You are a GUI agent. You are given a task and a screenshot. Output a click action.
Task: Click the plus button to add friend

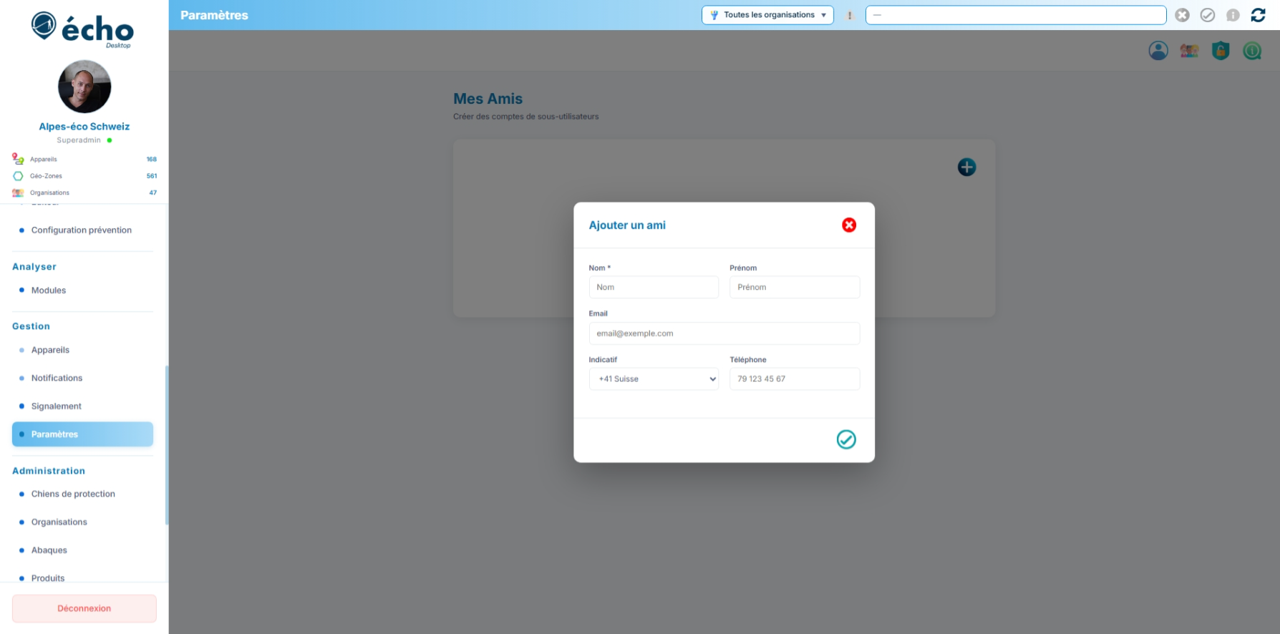coord(966,167)
